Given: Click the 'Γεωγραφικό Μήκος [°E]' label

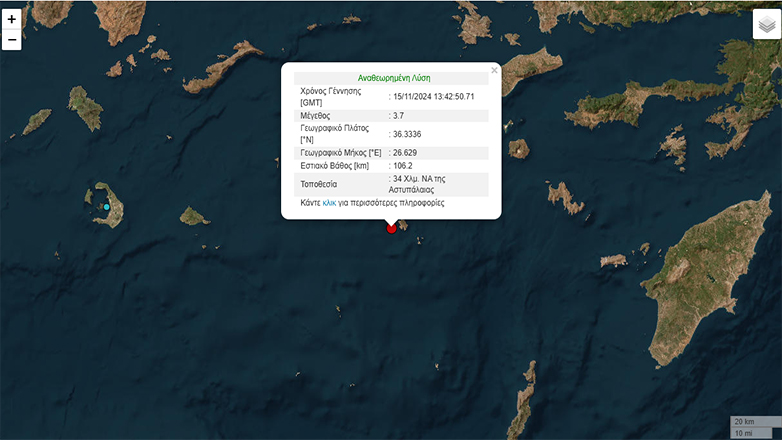Looking at the screenshot, I should pyautogui.click(x=341, y=152).
